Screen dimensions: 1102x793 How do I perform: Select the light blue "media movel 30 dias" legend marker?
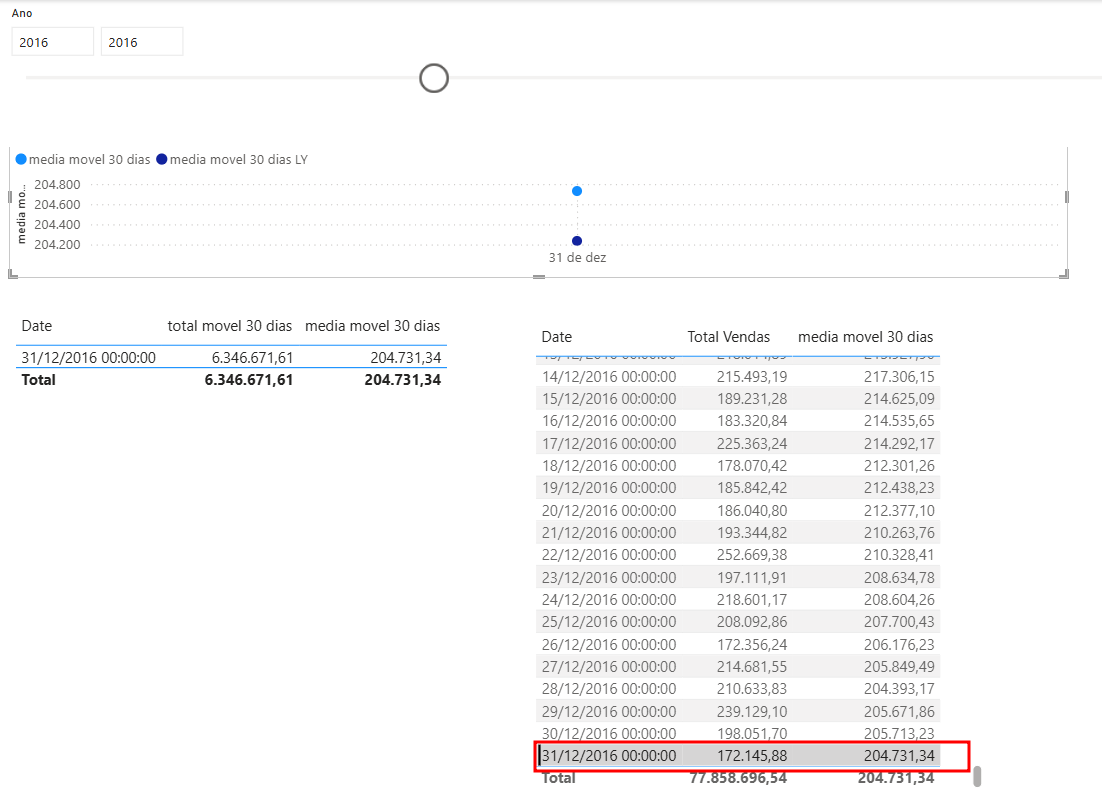(19, 159)
